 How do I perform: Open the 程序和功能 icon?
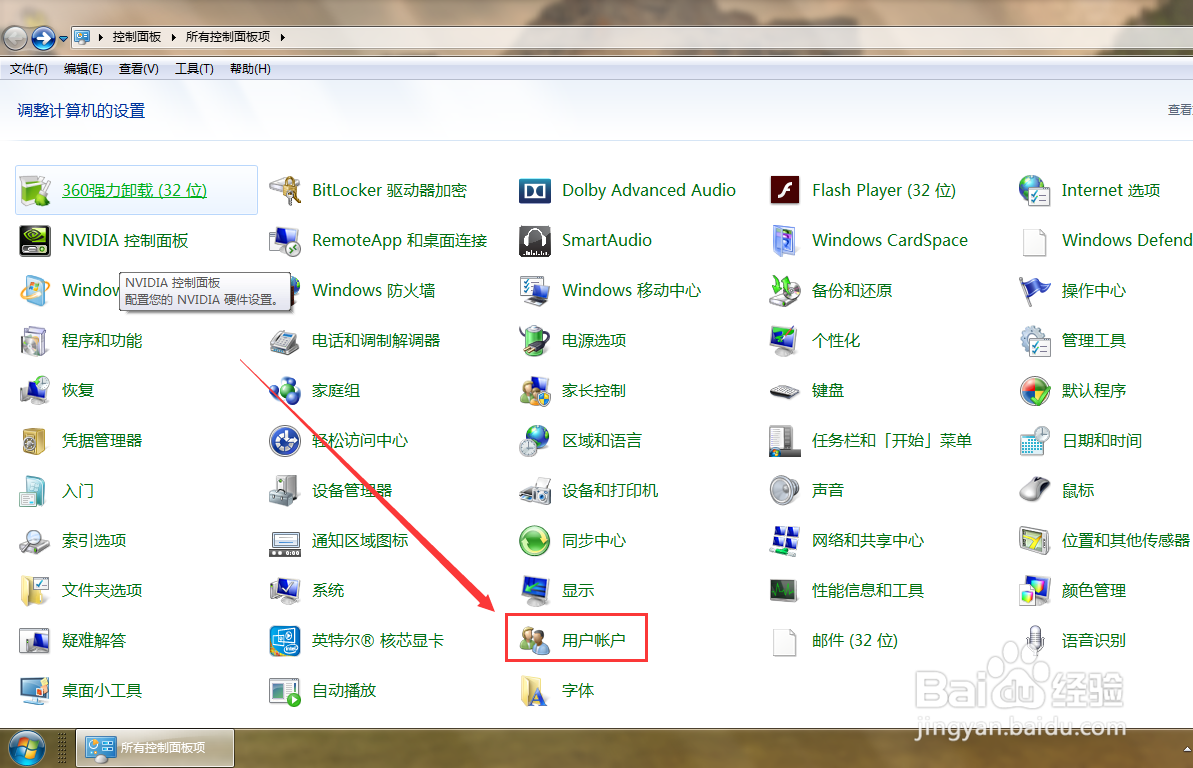point(35,341)
